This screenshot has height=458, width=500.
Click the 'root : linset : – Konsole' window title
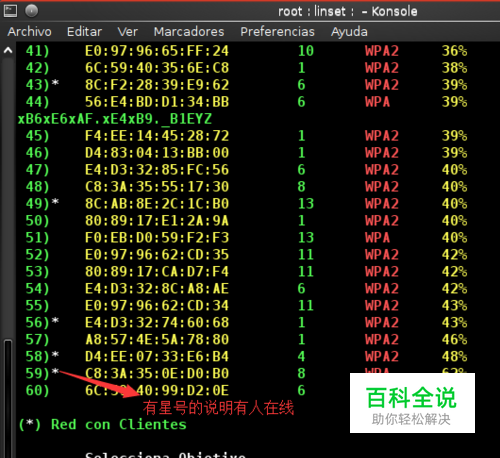point(348,11)
